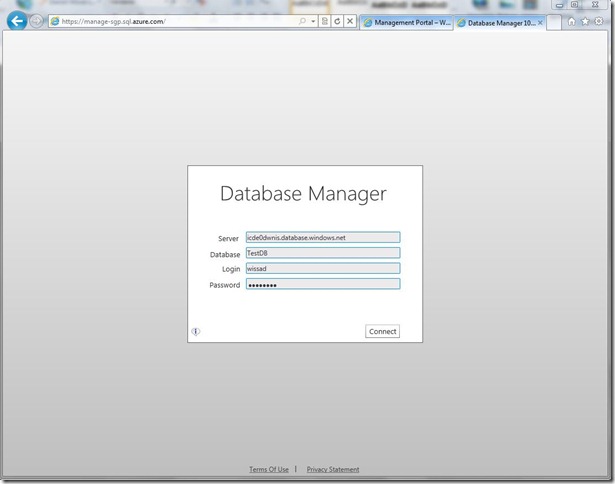Click the search magnifier in address bar
Screen dimensions: 615x484
302,21
